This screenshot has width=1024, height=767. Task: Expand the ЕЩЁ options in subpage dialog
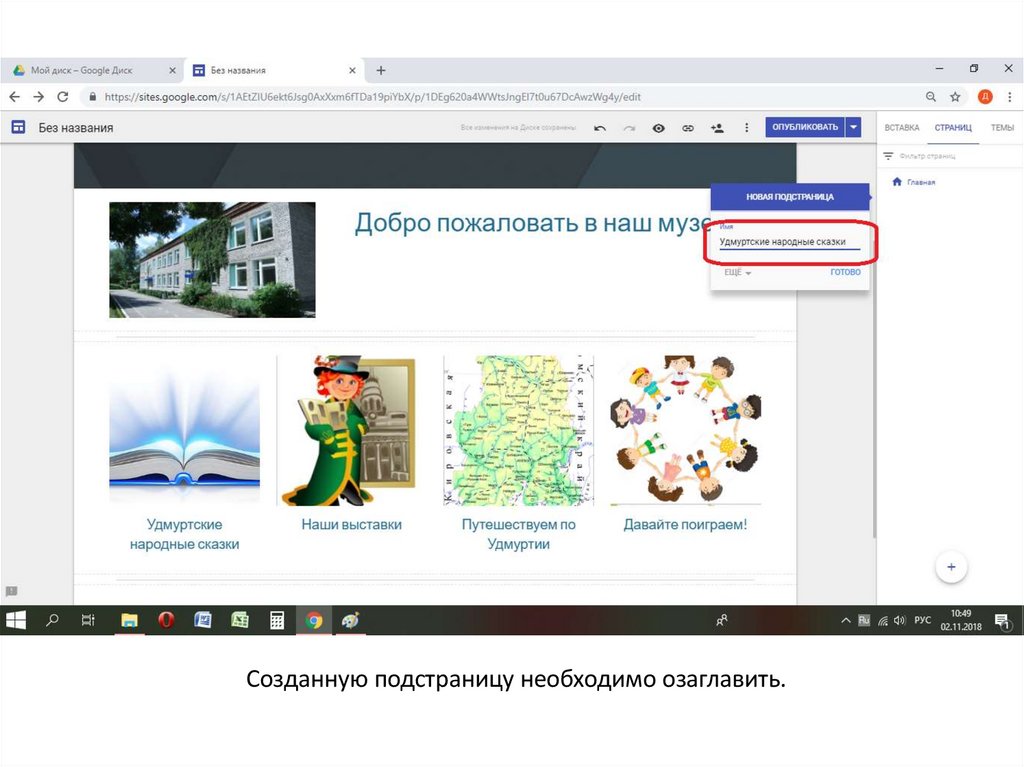738,272
